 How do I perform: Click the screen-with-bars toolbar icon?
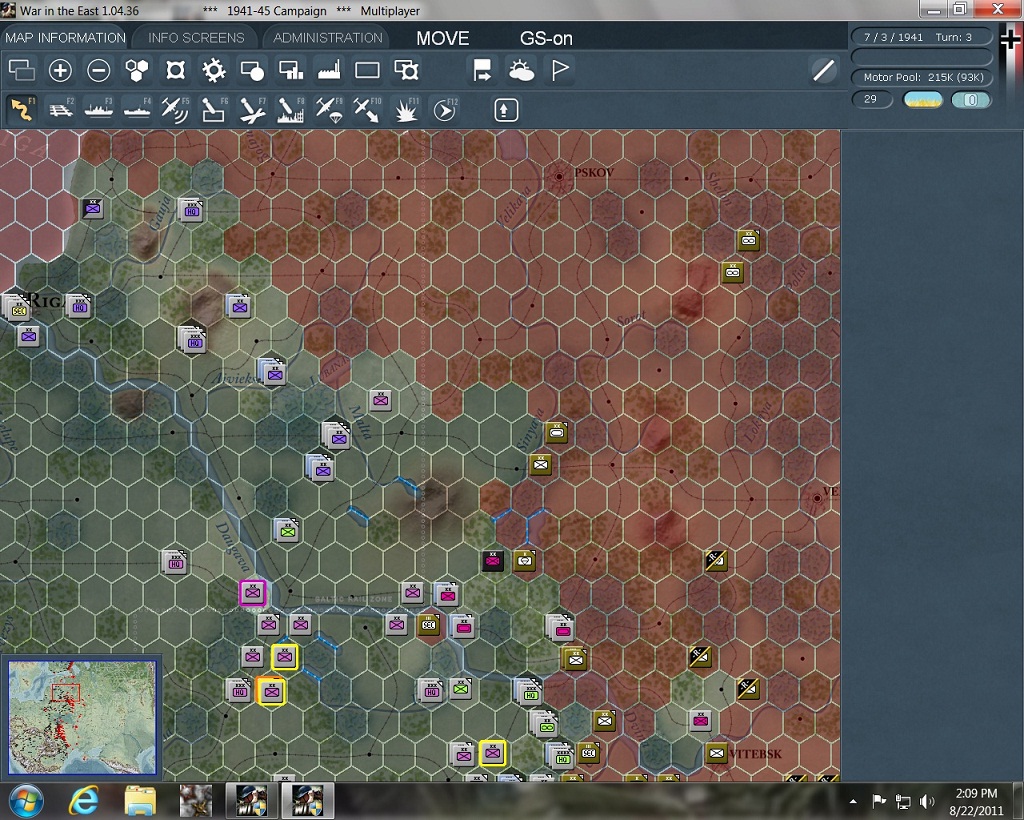(291, 70)
